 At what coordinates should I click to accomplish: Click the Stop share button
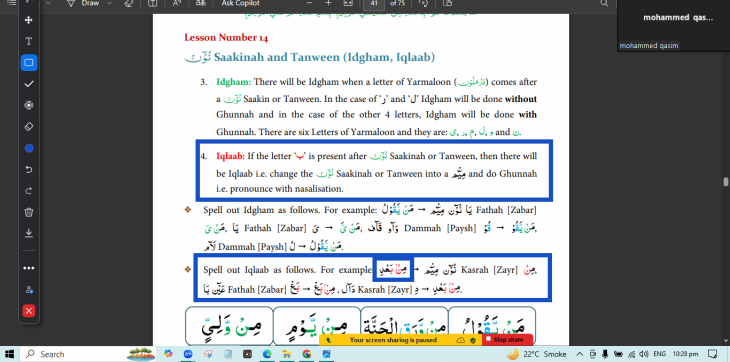508,340
